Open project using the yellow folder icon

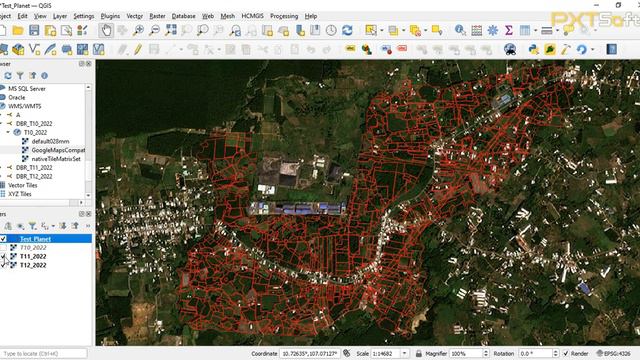[x=18, y=31]
